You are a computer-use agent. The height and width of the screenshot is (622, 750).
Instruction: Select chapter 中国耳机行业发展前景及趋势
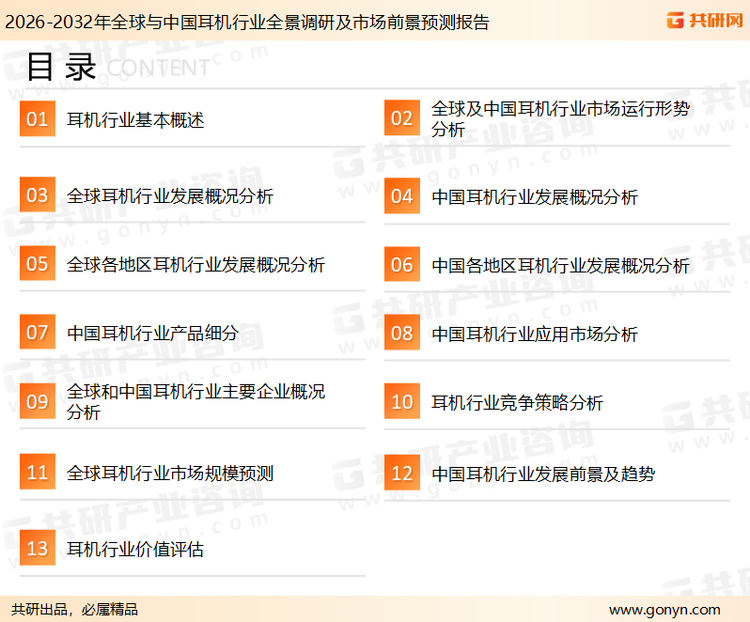coord(543,474)
